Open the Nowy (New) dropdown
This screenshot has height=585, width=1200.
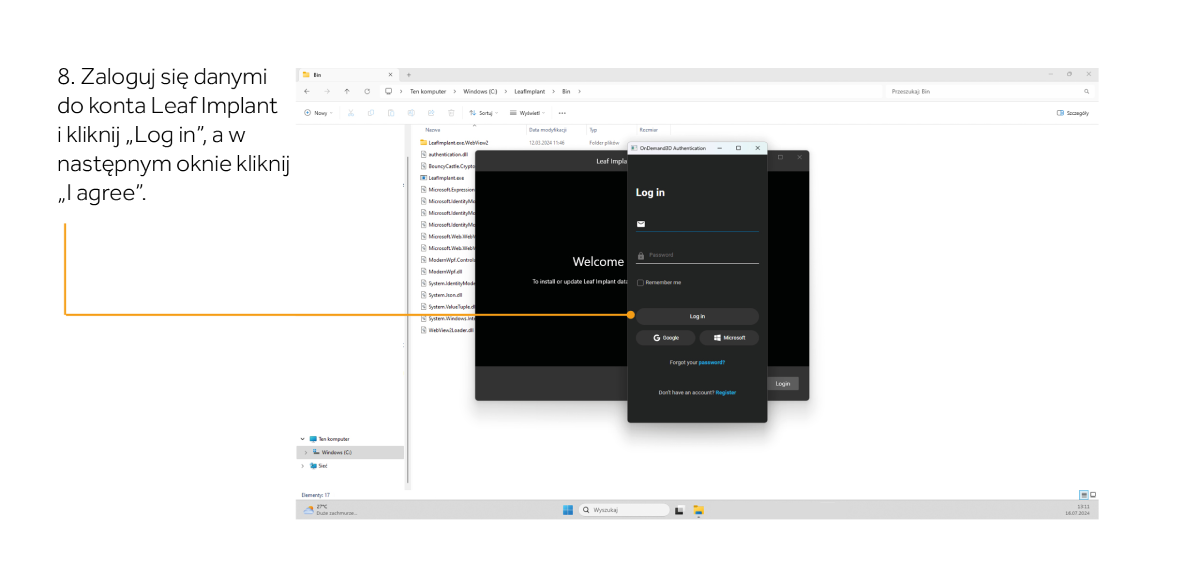[x=318, y=113]
